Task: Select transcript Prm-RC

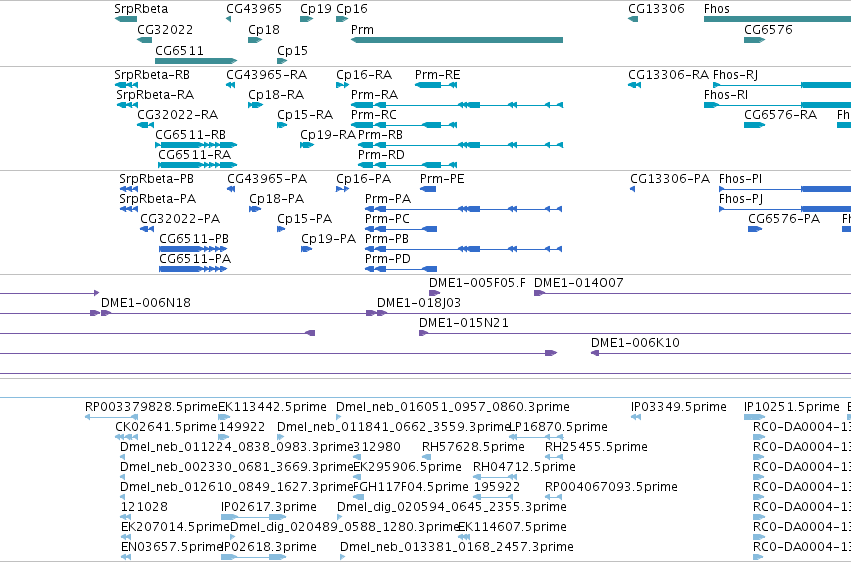Action: coord(374,114)
